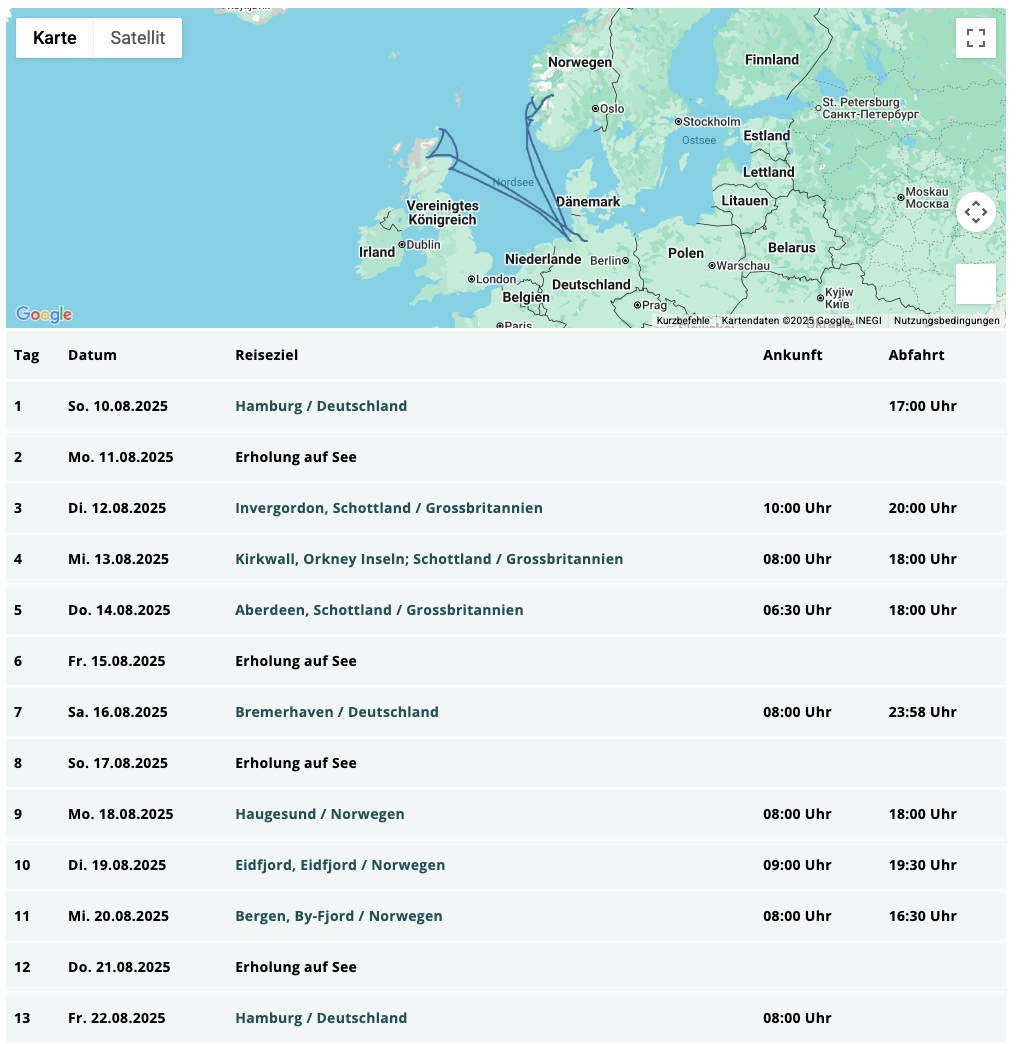Click the Dänemark country label on map
This screenshot has width=1016, height=1044.
click(588, 201)
